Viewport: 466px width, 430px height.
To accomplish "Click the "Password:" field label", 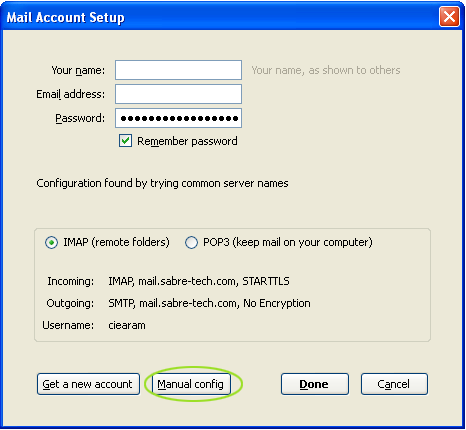I will pos(80,118).
